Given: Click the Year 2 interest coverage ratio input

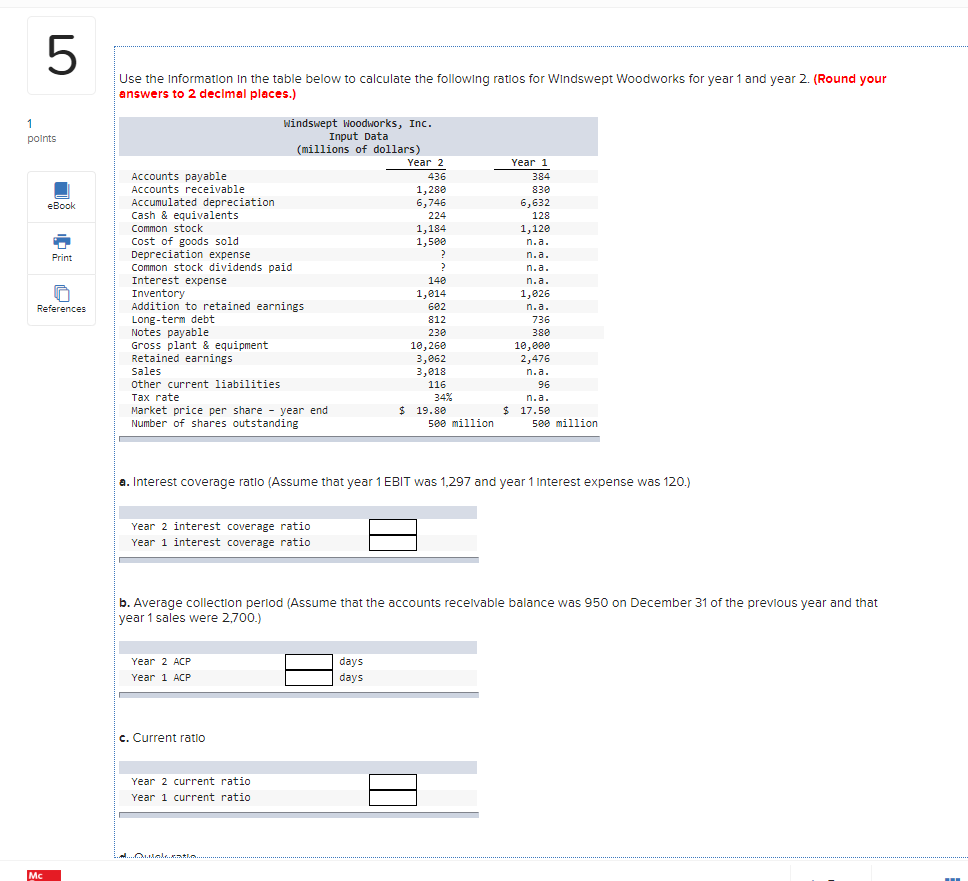Looking at the screenshot, I should [x=393, y=525].
